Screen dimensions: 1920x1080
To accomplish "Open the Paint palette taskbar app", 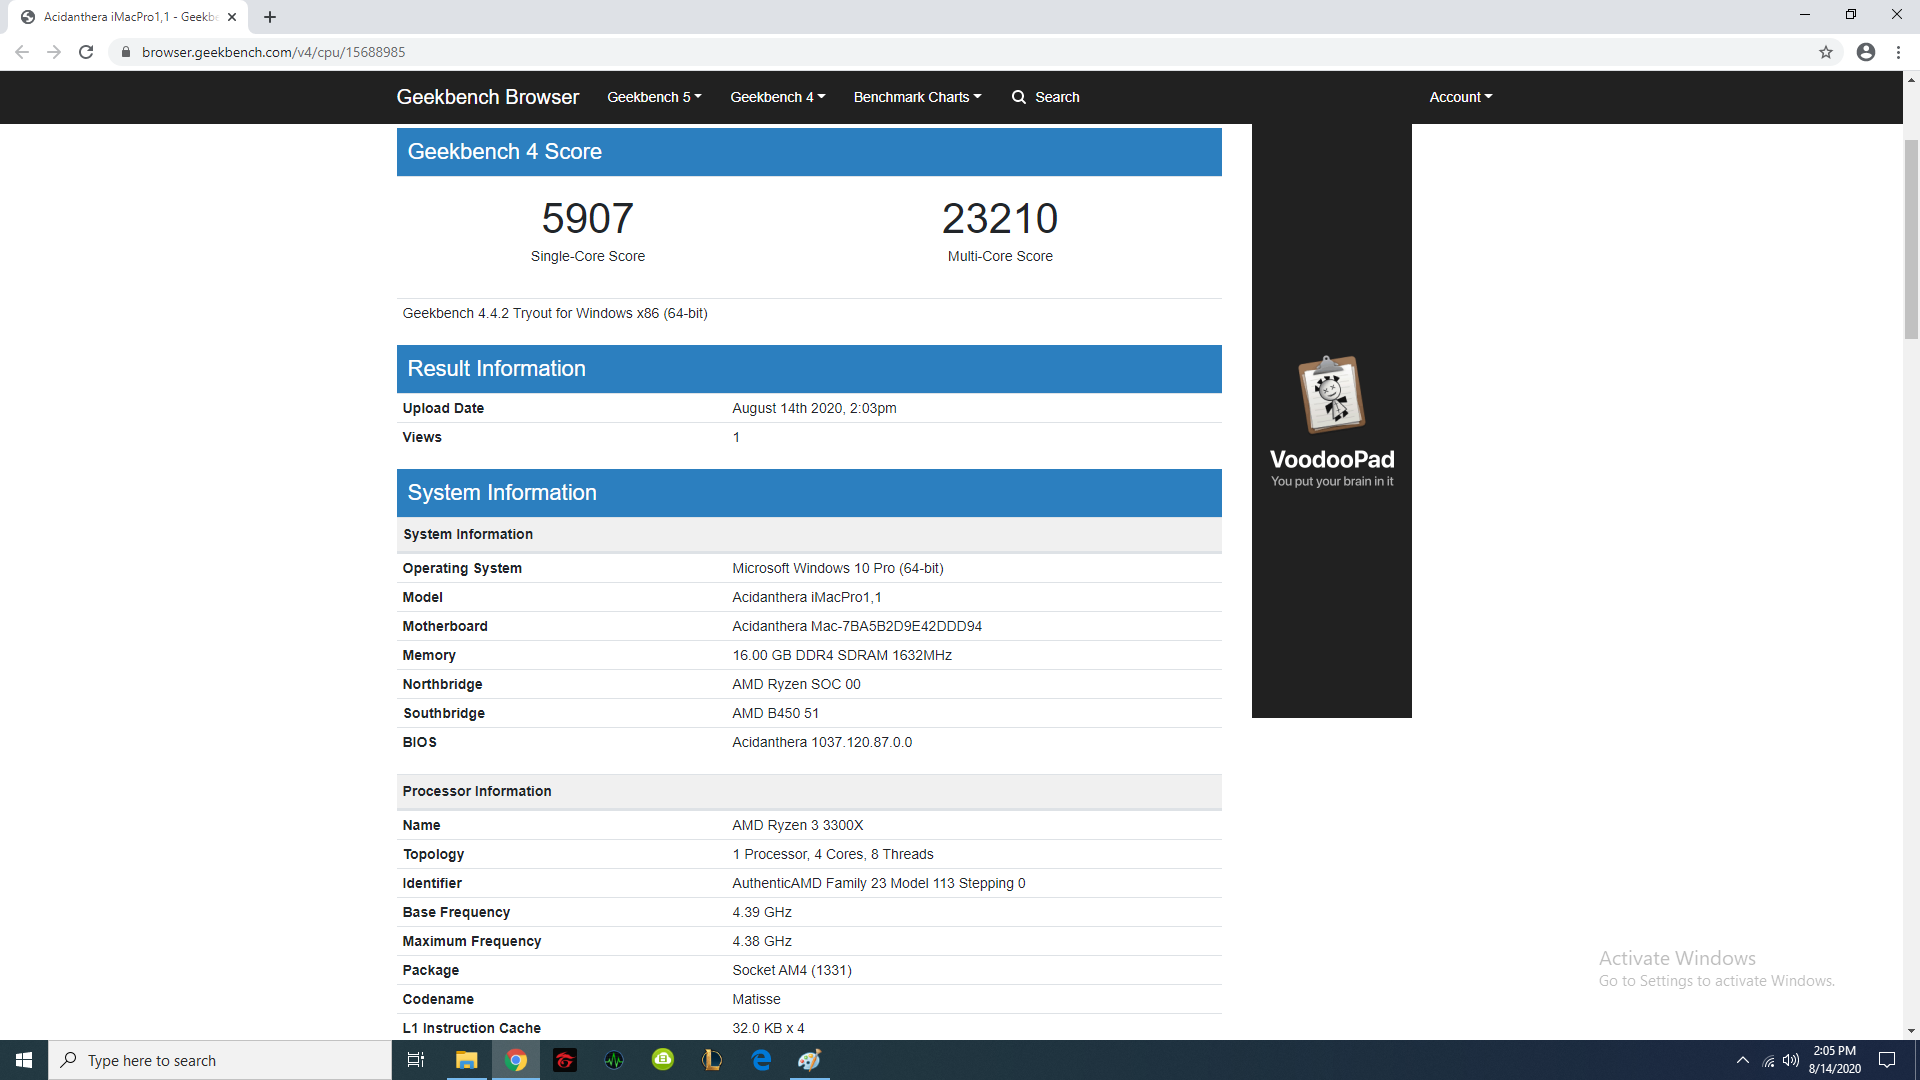I will pyautogui.click(x=810, y=1060).
